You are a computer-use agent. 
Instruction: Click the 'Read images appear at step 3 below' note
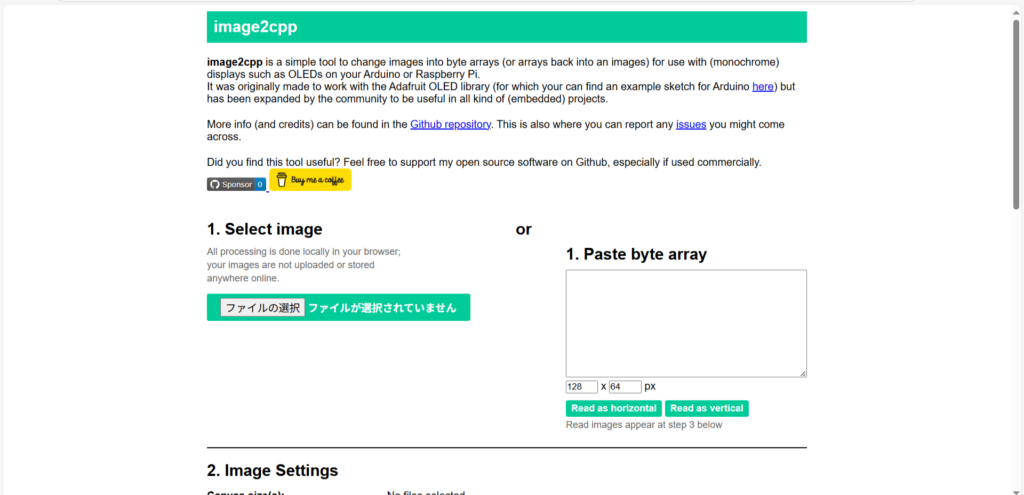(x=644, y=424)
